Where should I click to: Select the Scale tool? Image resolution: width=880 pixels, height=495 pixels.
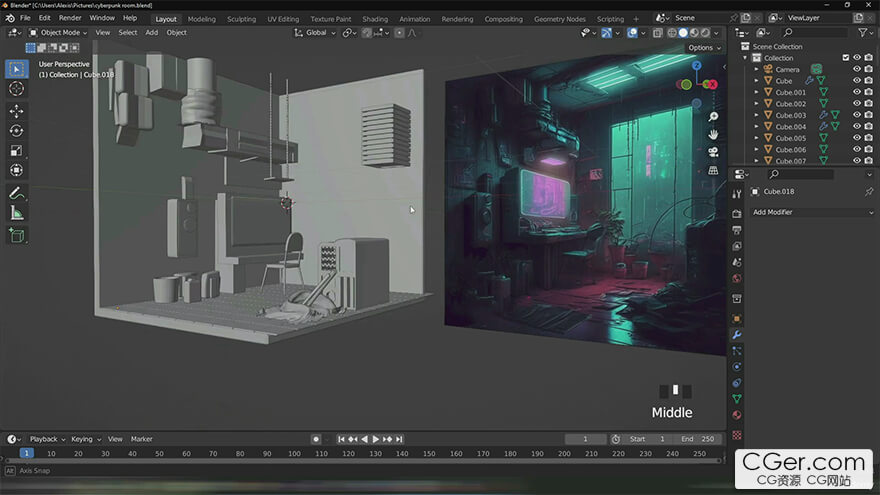pyautogui.click(x=16, y=150)
